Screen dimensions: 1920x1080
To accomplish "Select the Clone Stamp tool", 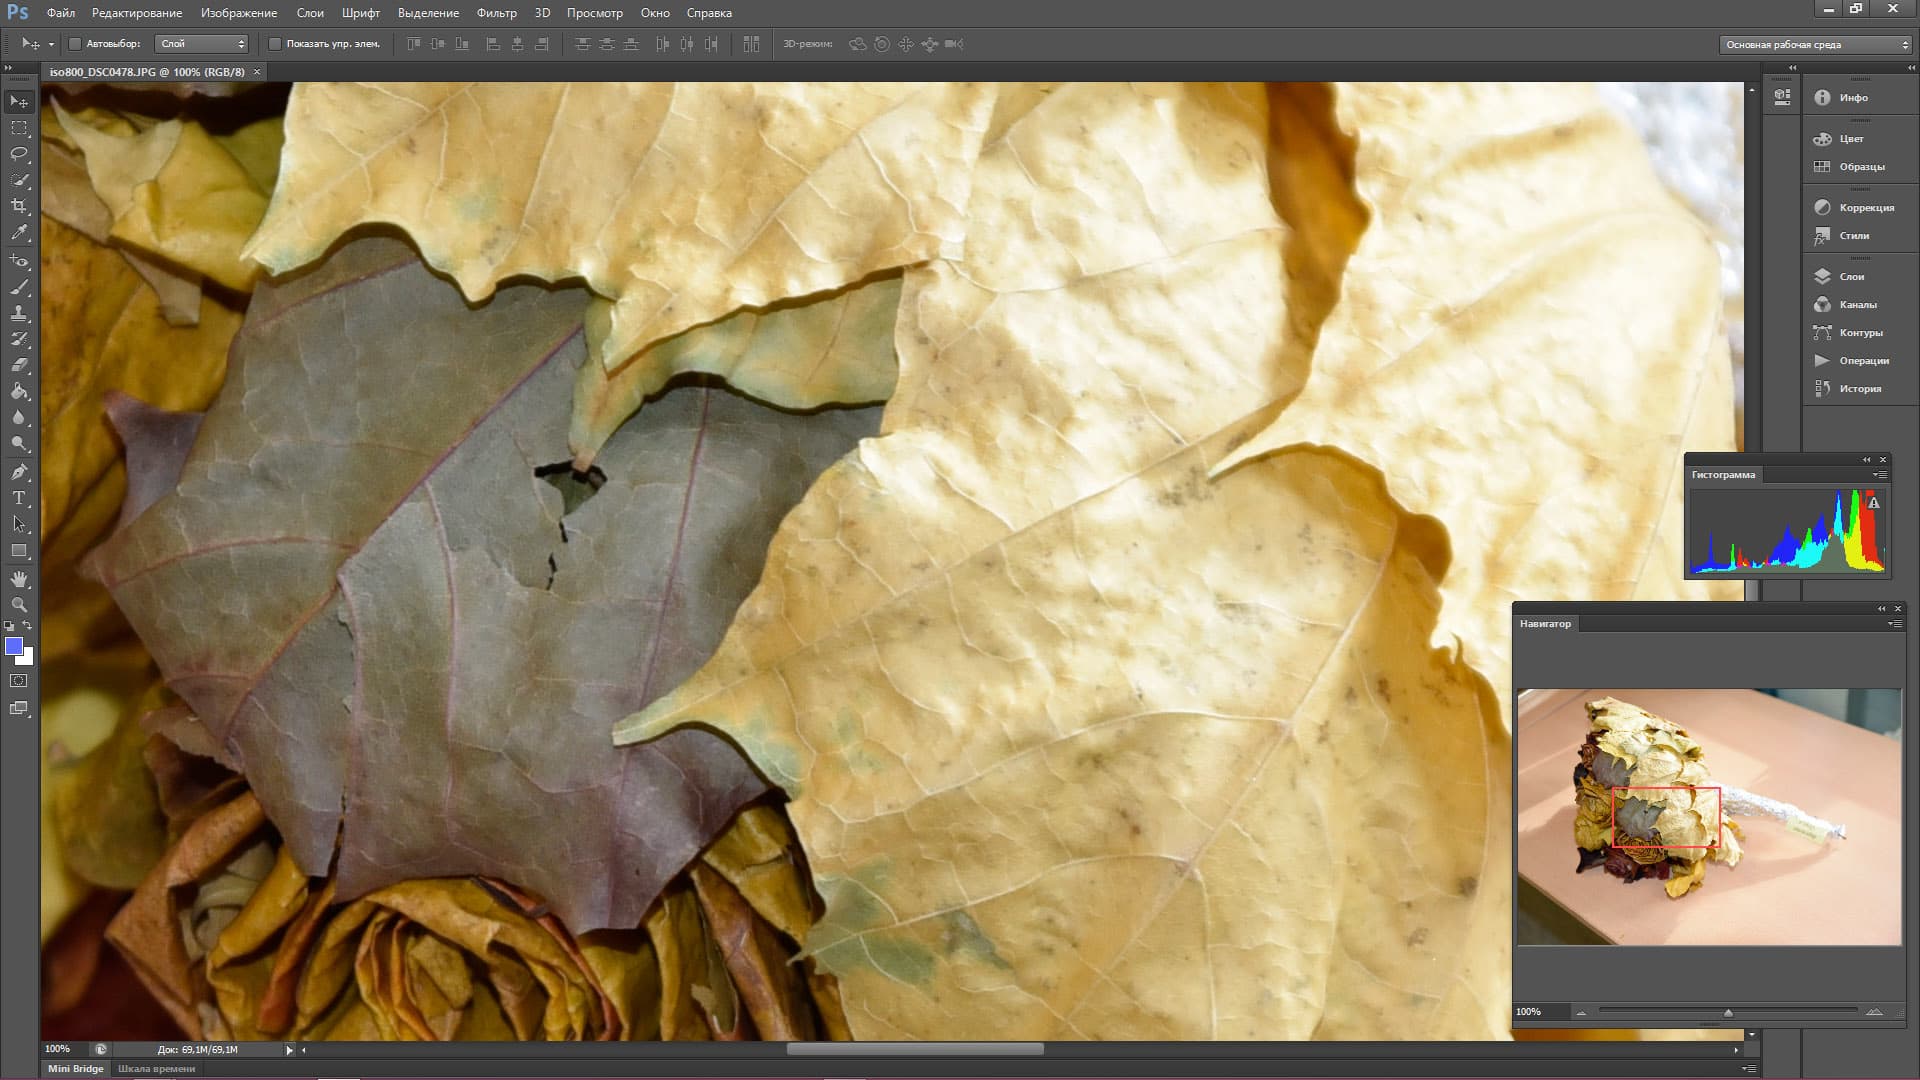I will point(19,313).
